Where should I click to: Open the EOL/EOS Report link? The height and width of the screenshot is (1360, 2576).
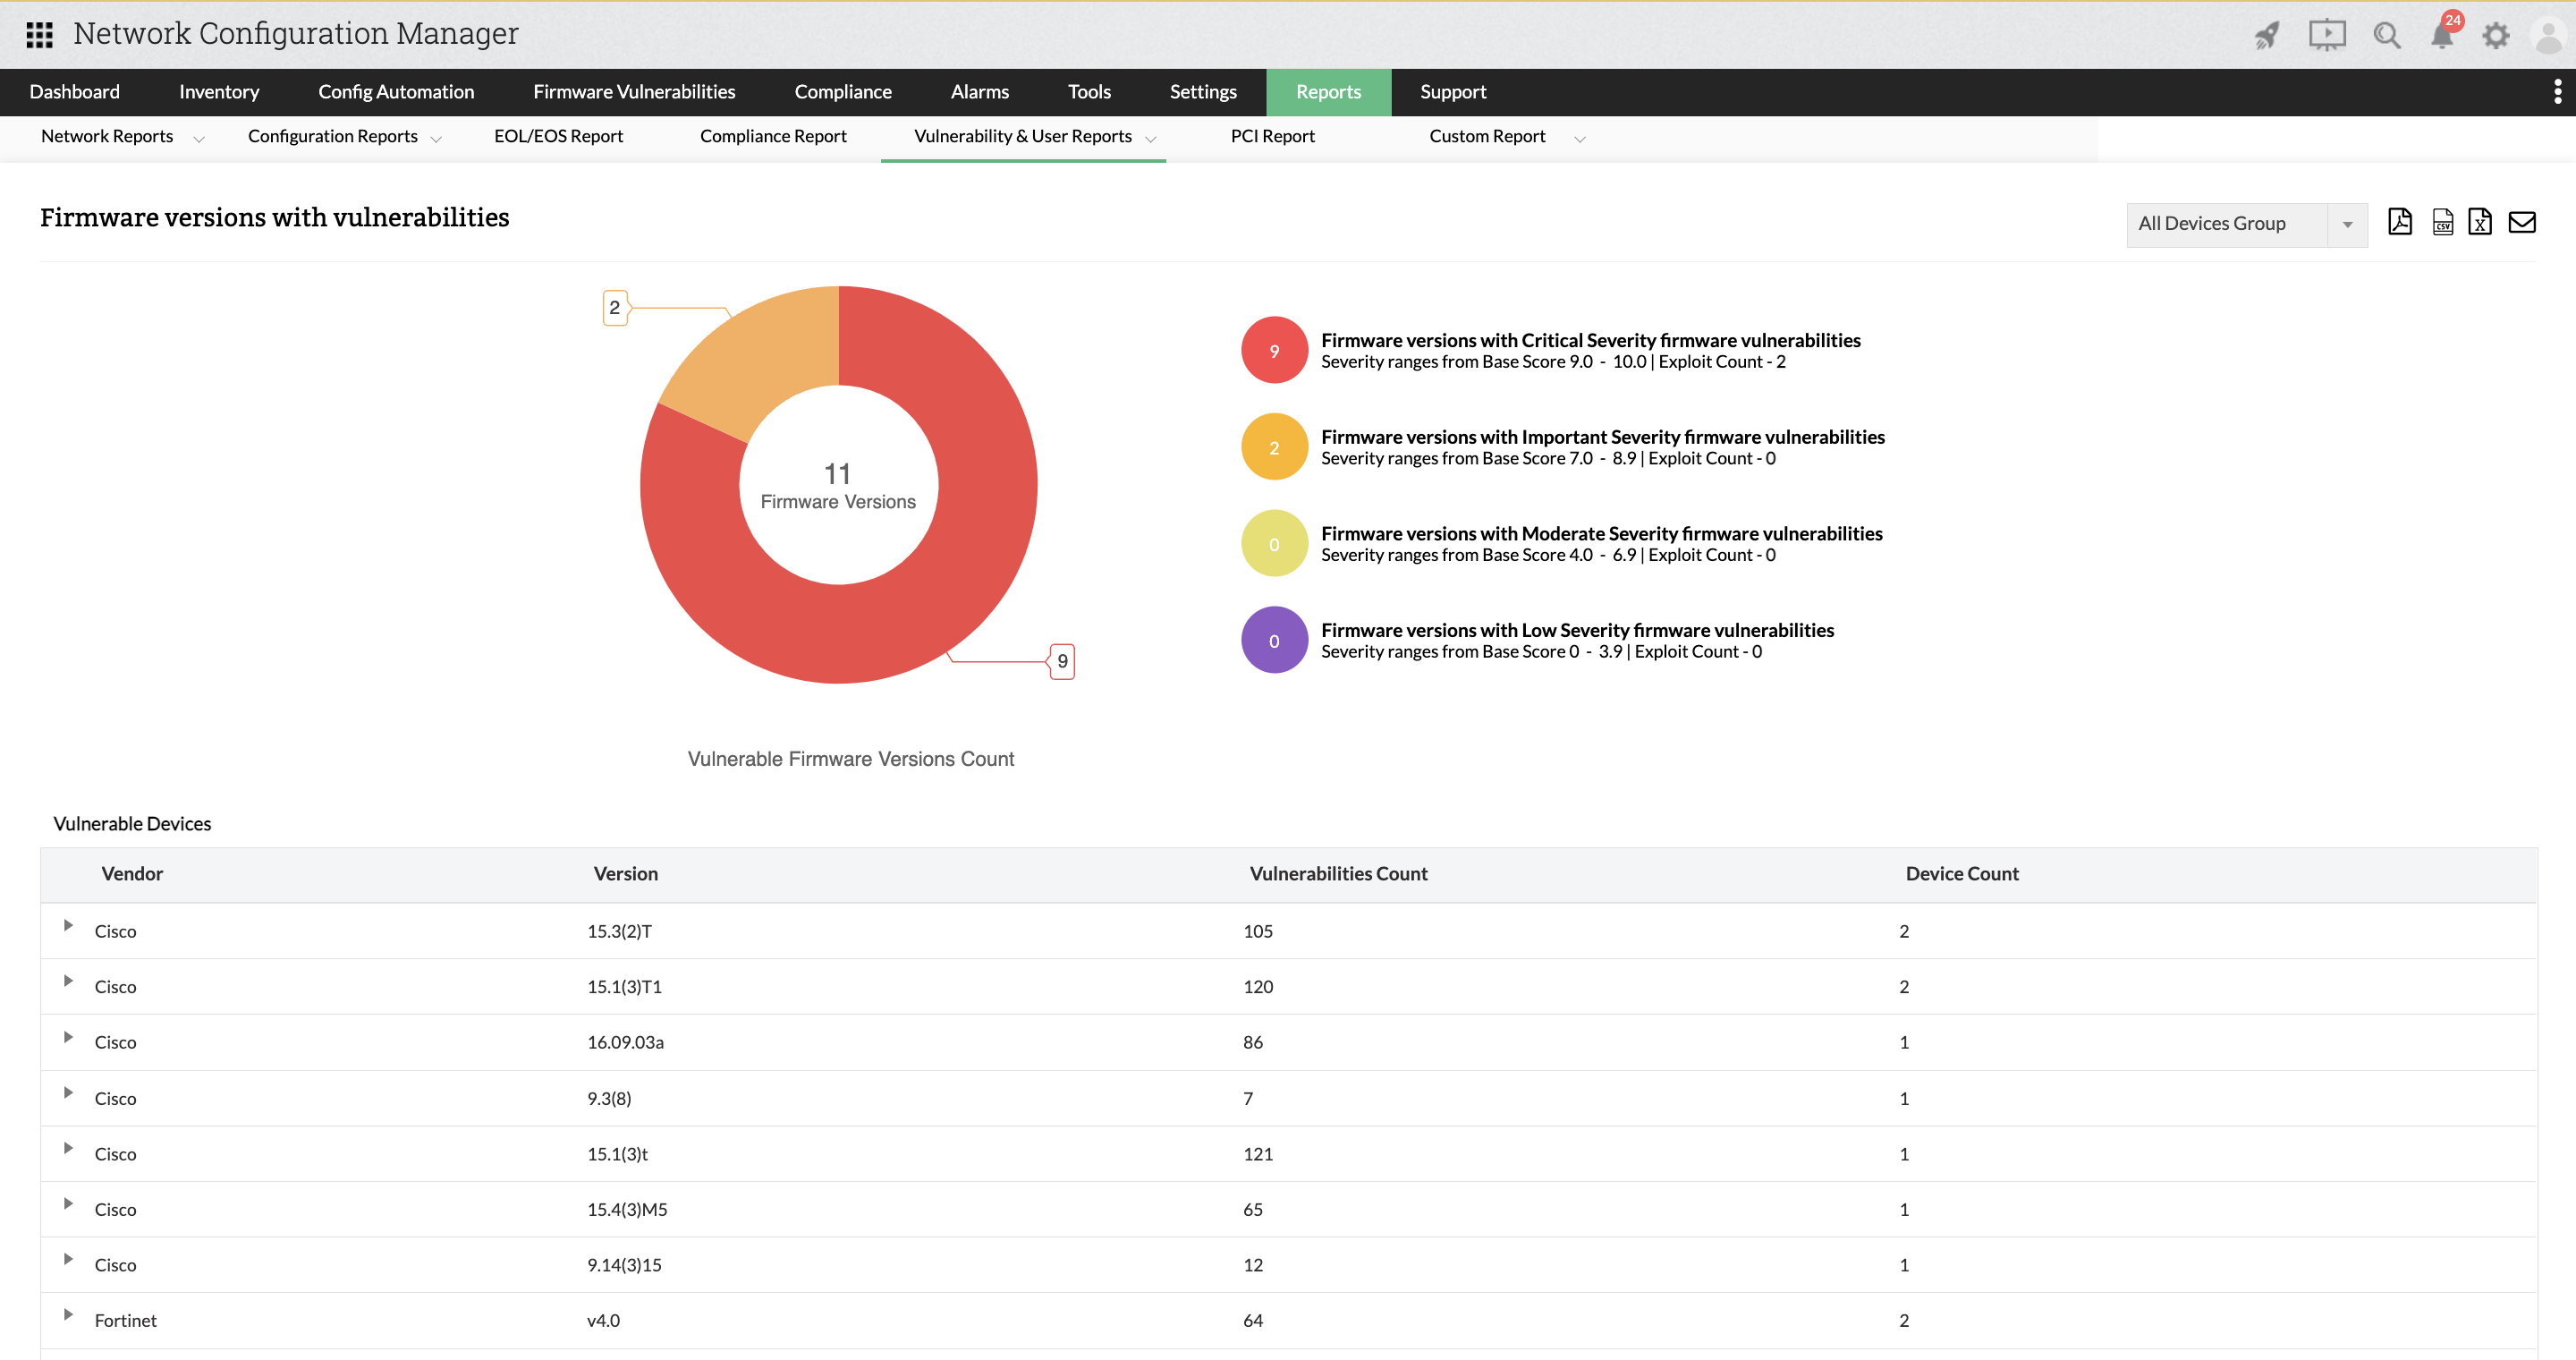558,136
